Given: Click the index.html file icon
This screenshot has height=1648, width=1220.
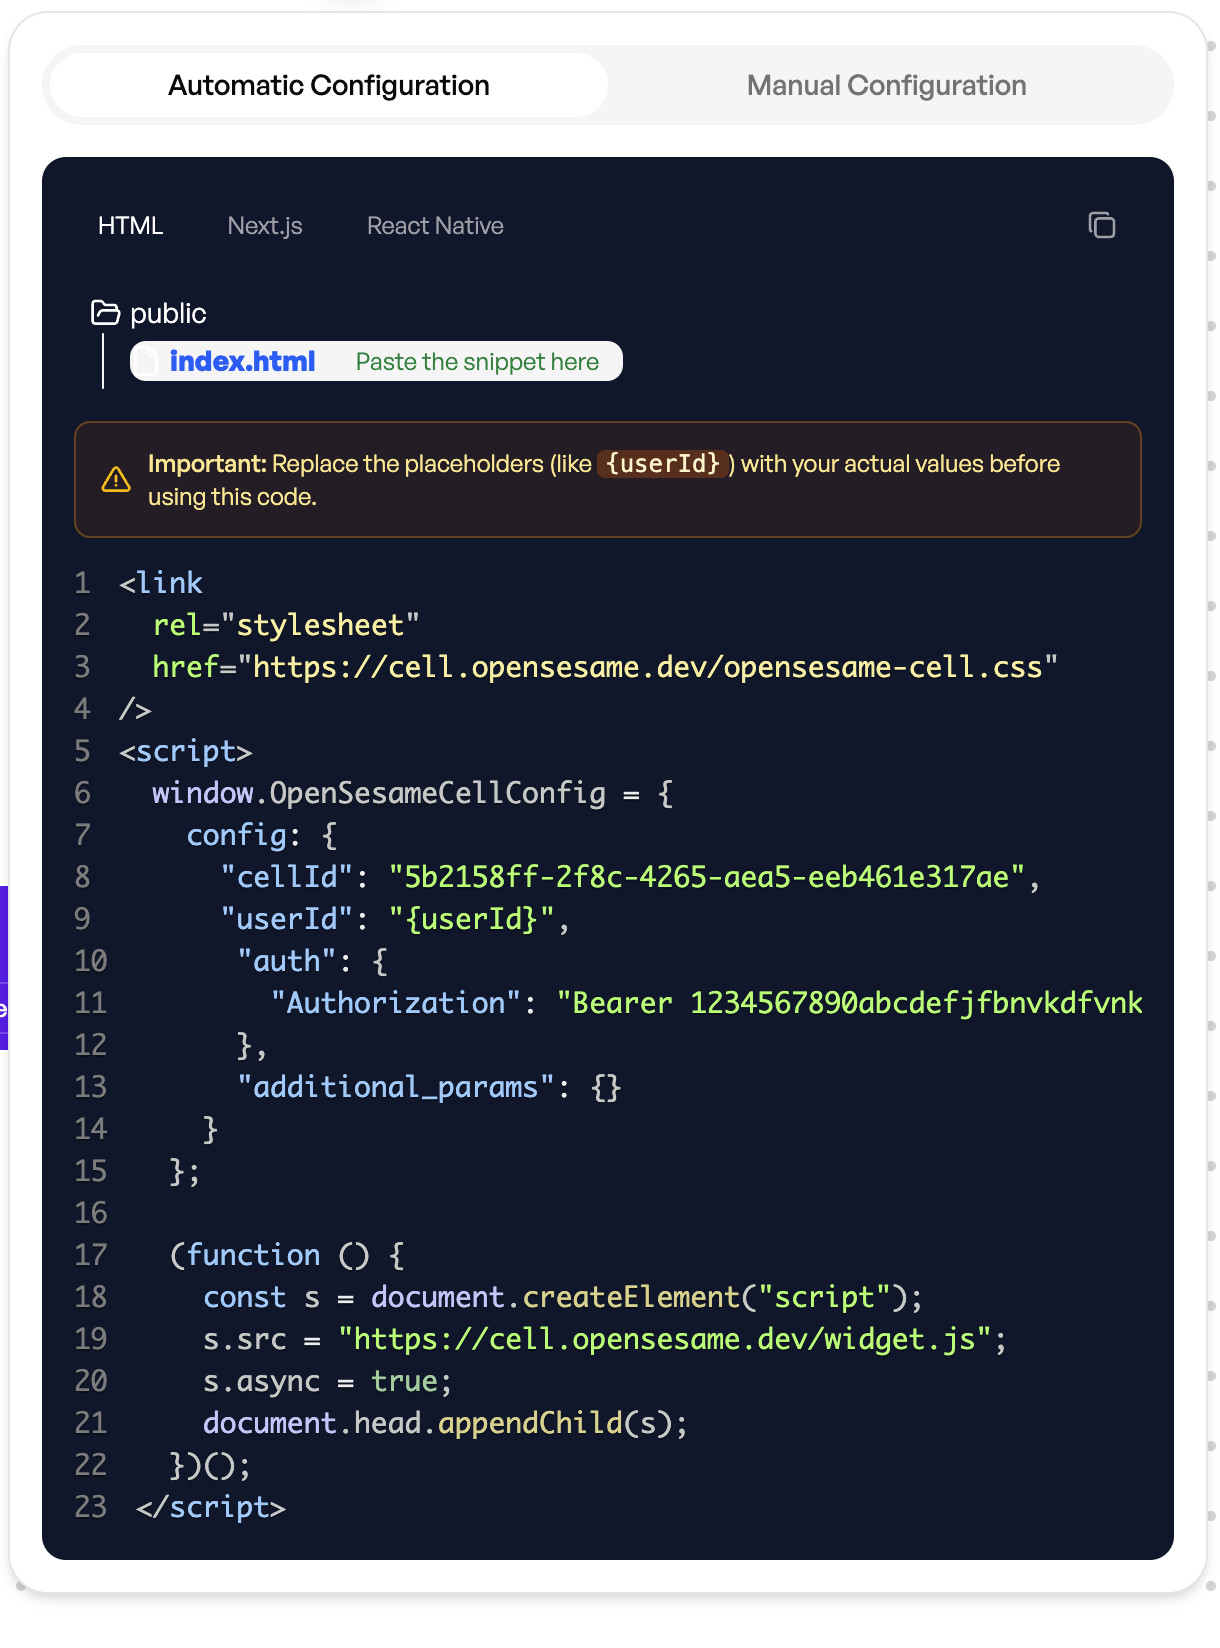Looking at the screenshot, I should [147, 361].
